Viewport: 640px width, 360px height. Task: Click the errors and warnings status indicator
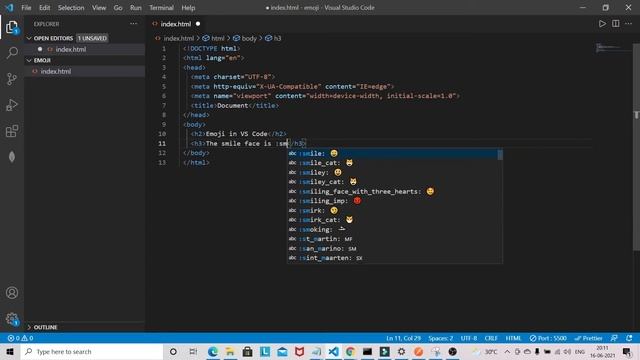pos(20,338)
